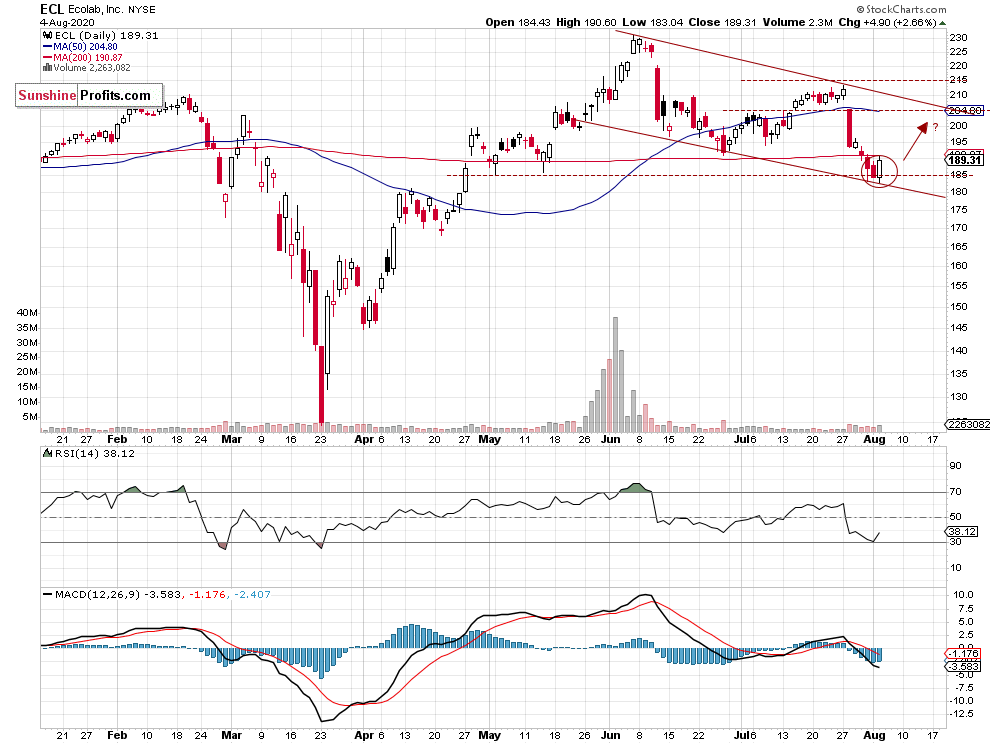The width and height of the screenshot is (990, 744).
Task: Select the 'Ecolab, Inc.' company name
Action: pyautogui.click(x=96, y=9)
